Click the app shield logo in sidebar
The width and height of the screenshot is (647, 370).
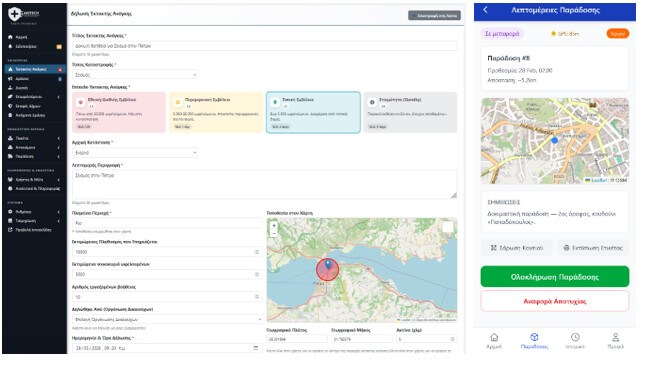14,14
